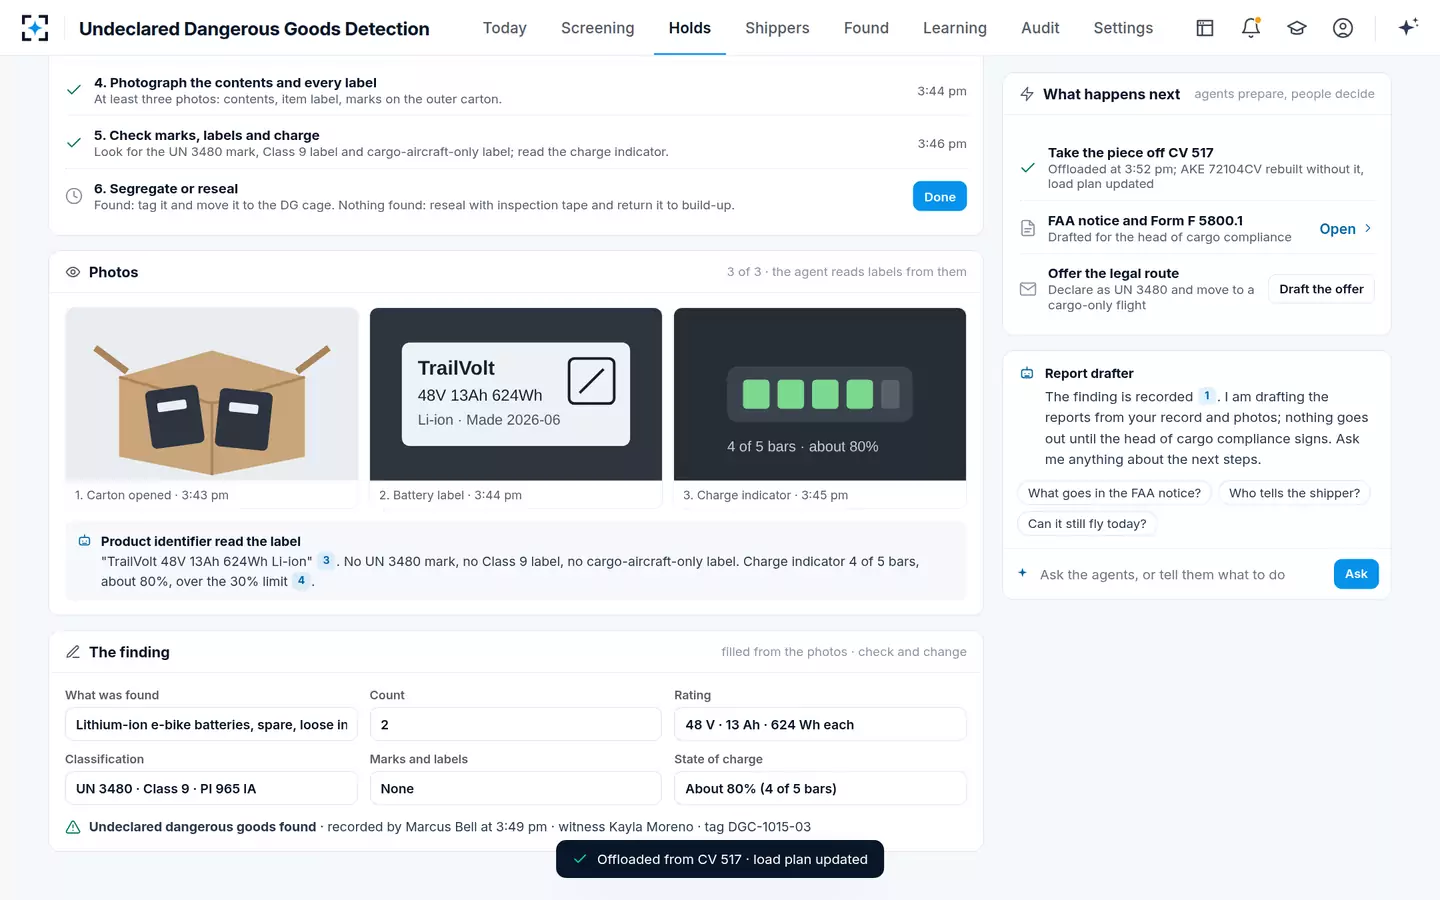Image resolution: width=1440 pixels, height=900 pixels.
Task: Mark step 6 as Done
Action: [x=940, y=196]
